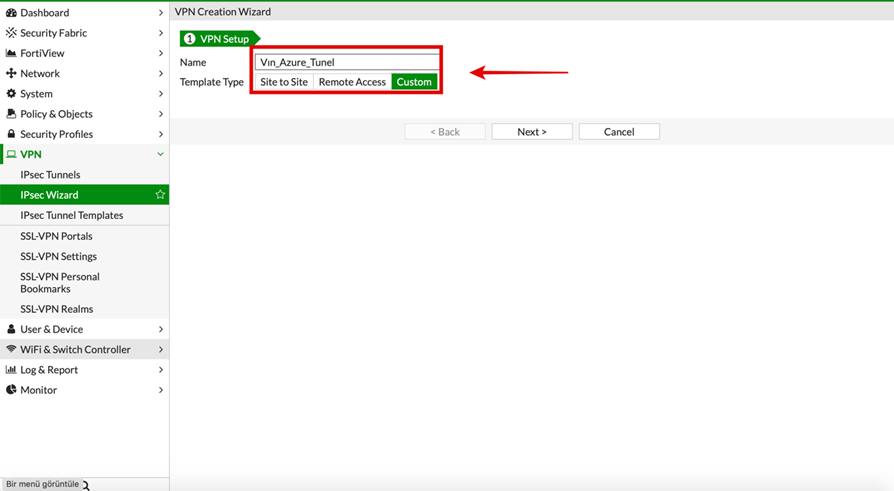Click the WiFi & Switch Controller icon

[x=11, y=349]
